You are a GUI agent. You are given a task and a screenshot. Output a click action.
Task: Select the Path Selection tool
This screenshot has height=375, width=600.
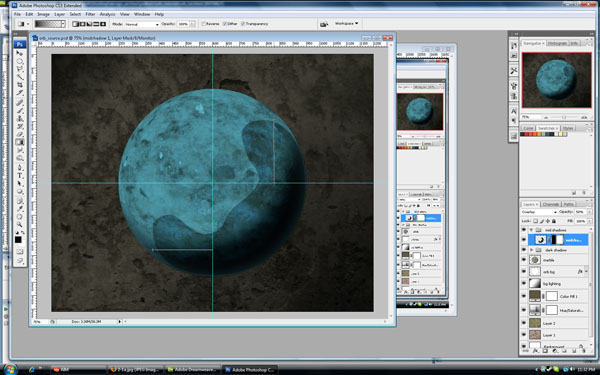(19, 184)
